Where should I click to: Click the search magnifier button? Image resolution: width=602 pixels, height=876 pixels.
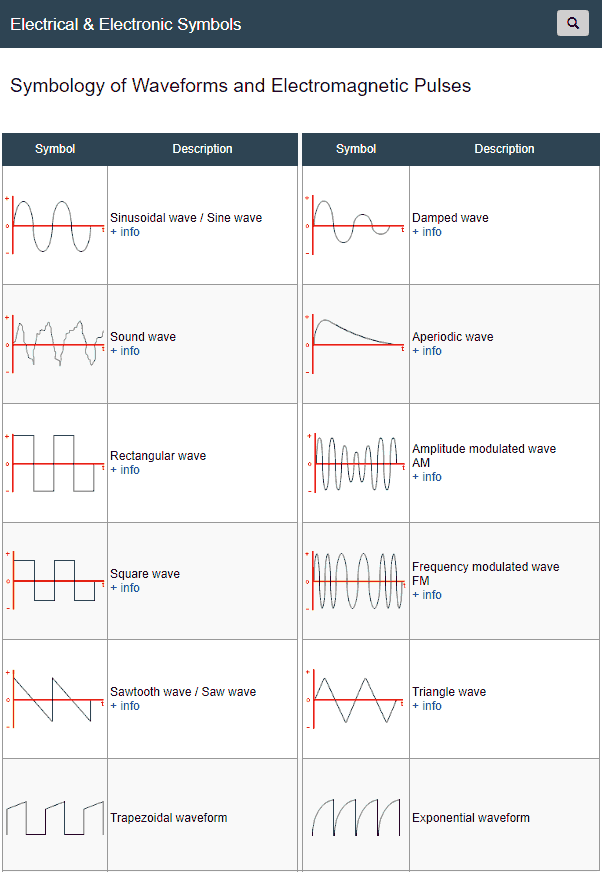click(x=573, y=23)
